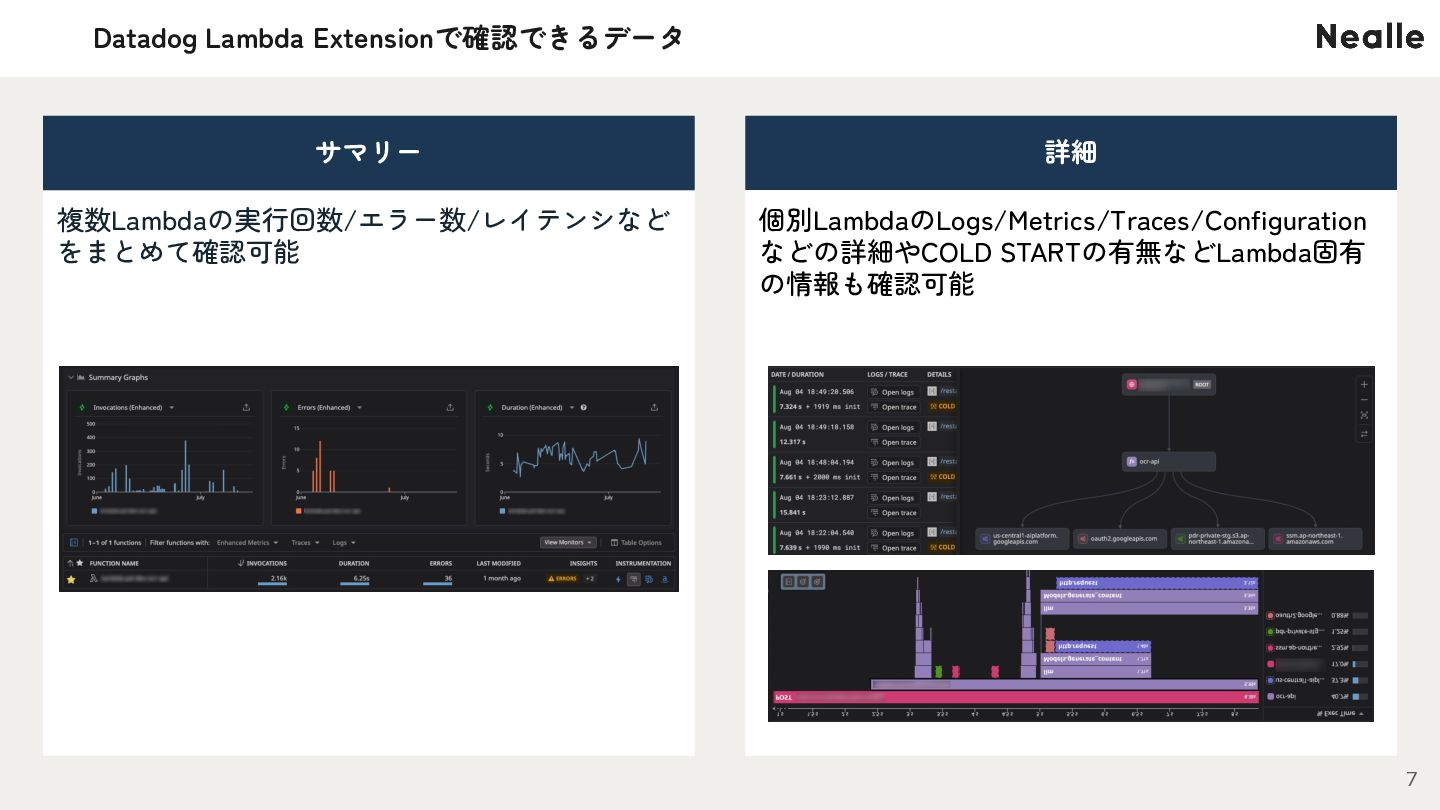Toggle the sidebar panel icon left of function count
The width and height of the screenshot is (1440, 810).
tap(73, 542)
